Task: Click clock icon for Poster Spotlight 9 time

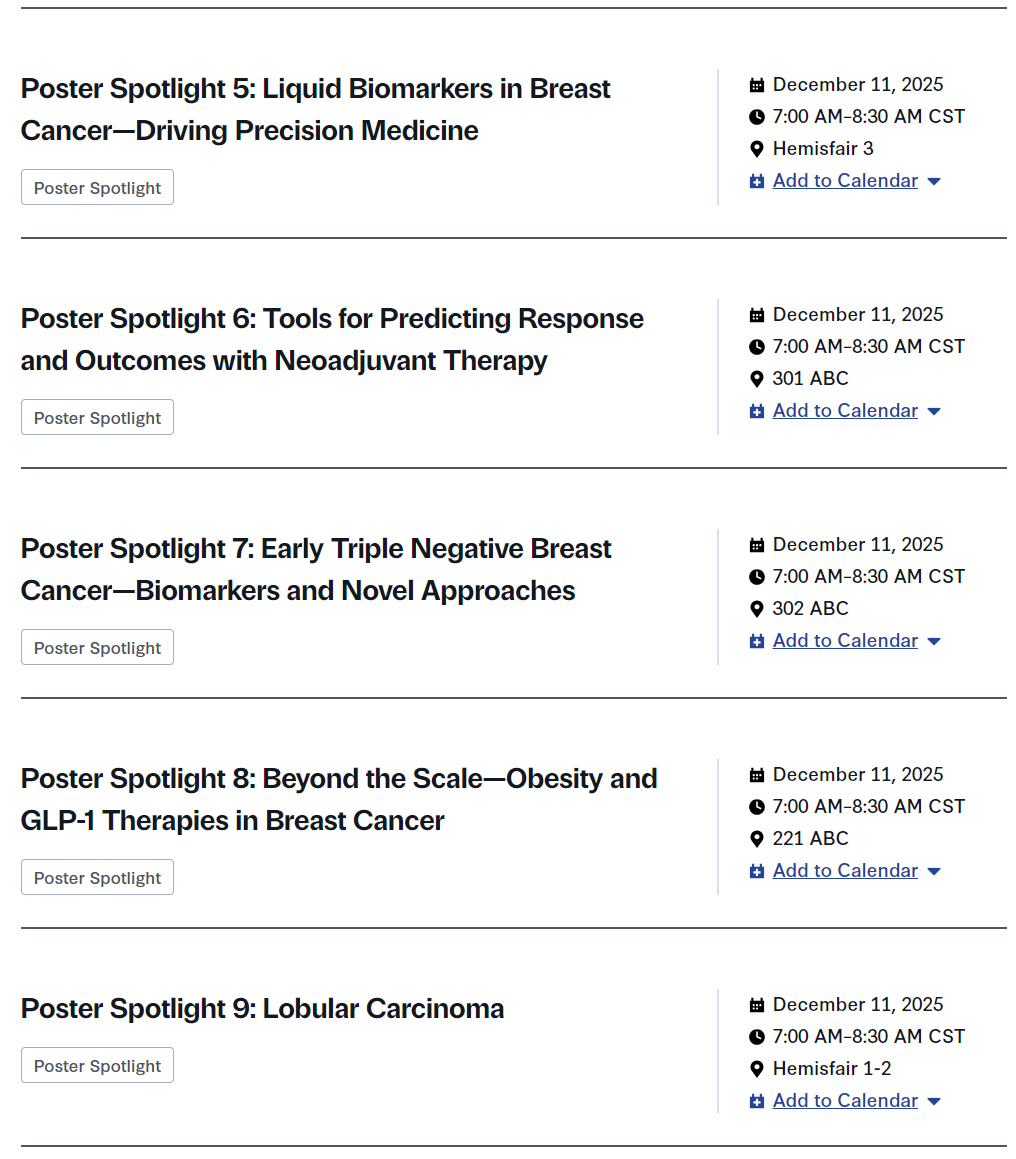Action: coord(757,1037)
